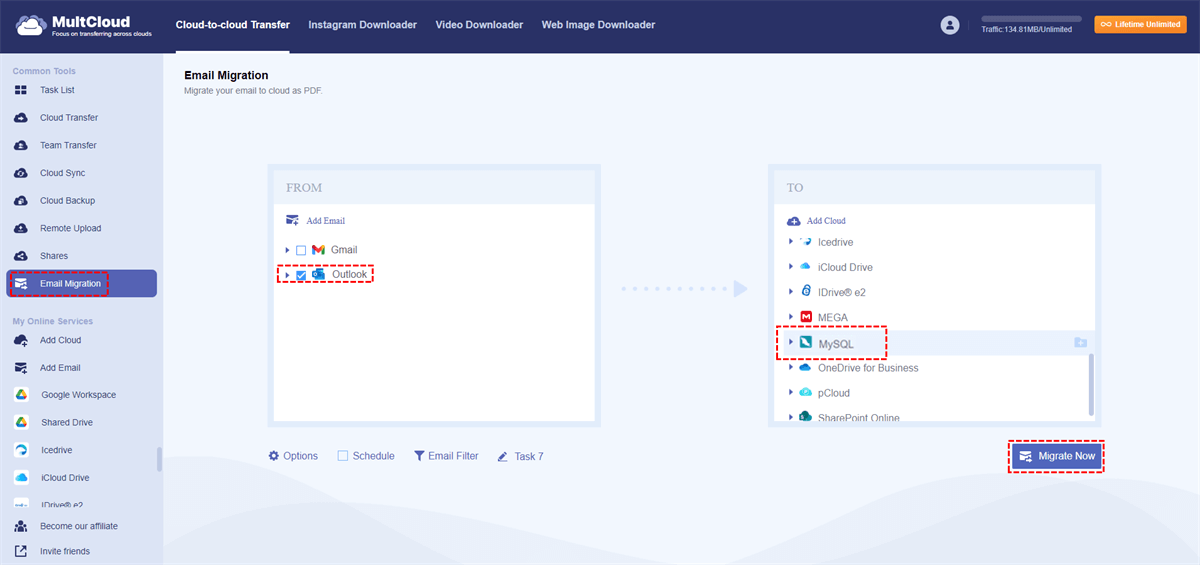The width and height of the screenshot is (1200, 565).
Task: Select the iCloud Drive row in TO list
Action: pos(935,267)
